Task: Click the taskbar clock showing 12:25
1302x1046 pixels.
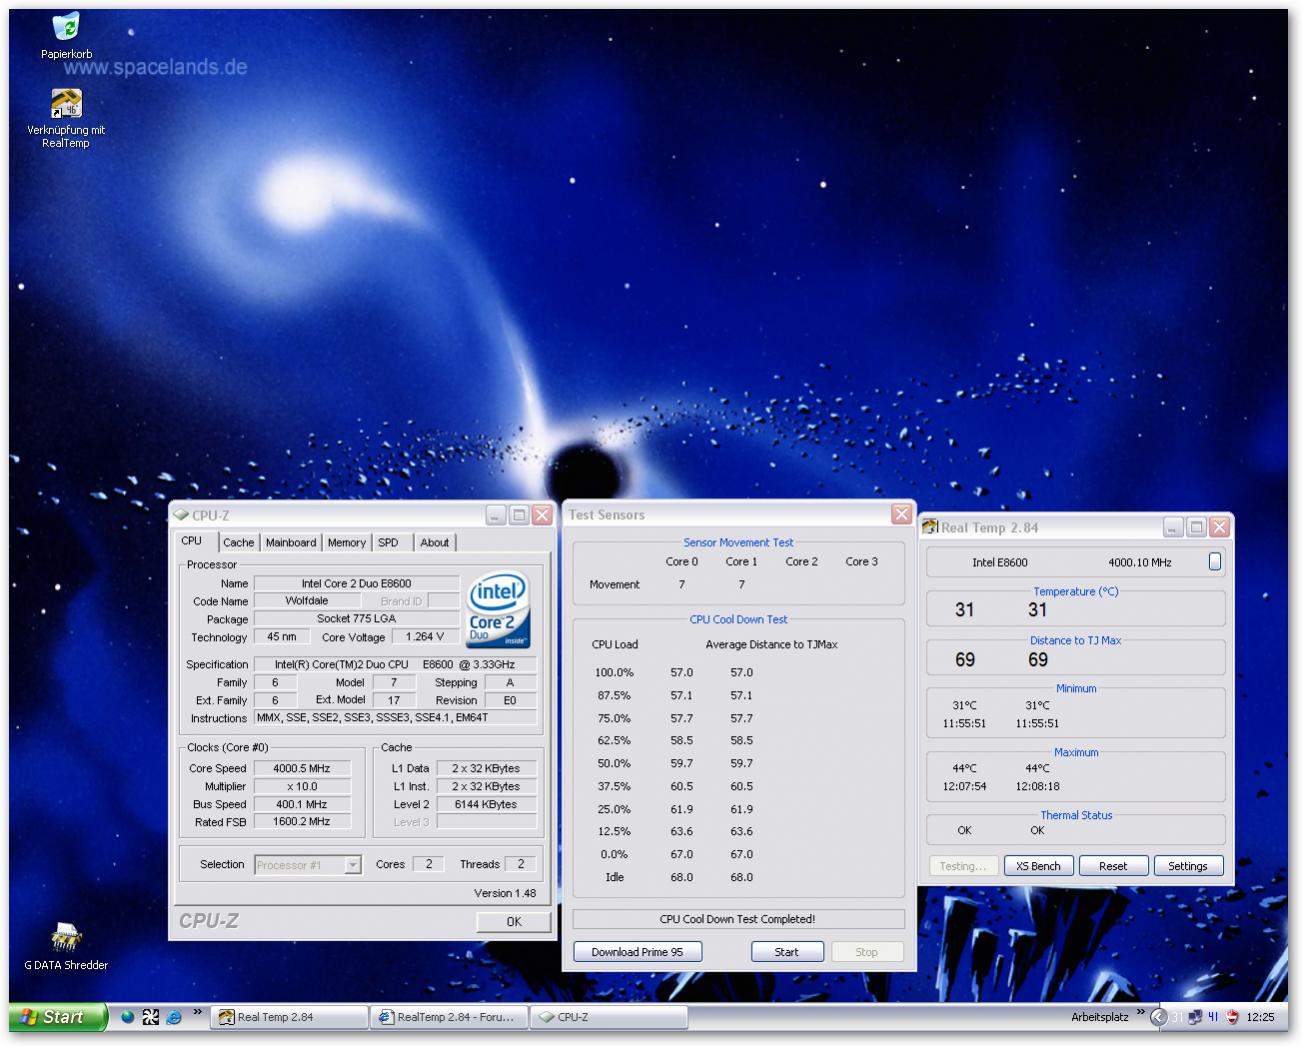Action: 1260,1017
